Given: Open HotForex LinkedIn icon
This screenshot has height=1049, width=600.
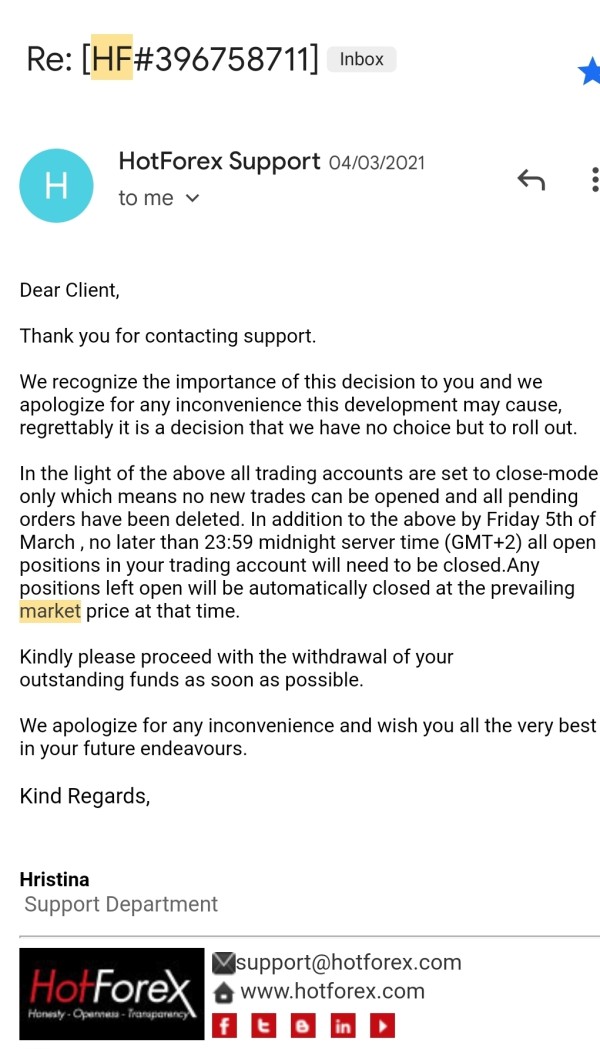Looking at the screenshot, I should [342, 1025].
